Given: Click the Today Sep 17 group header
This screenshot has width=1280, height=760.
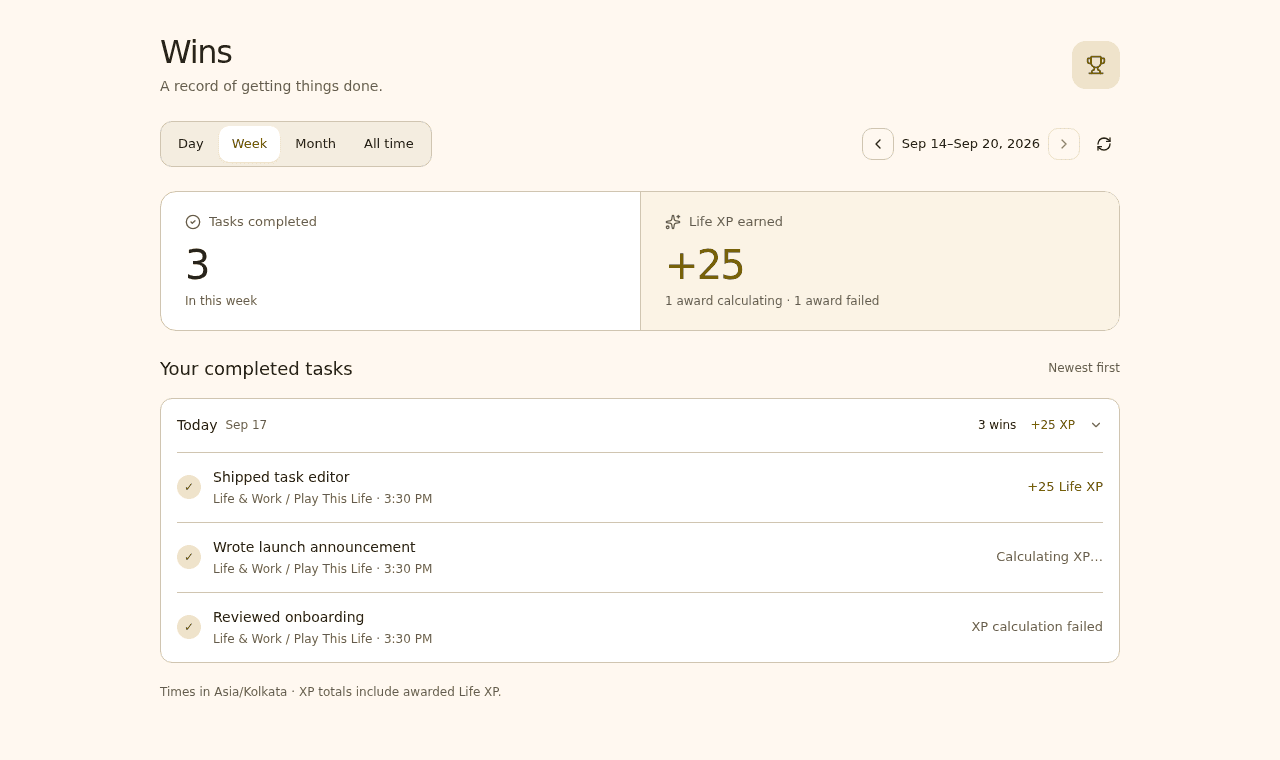Looking at the screenshot, I should click(x=640, y=425).
